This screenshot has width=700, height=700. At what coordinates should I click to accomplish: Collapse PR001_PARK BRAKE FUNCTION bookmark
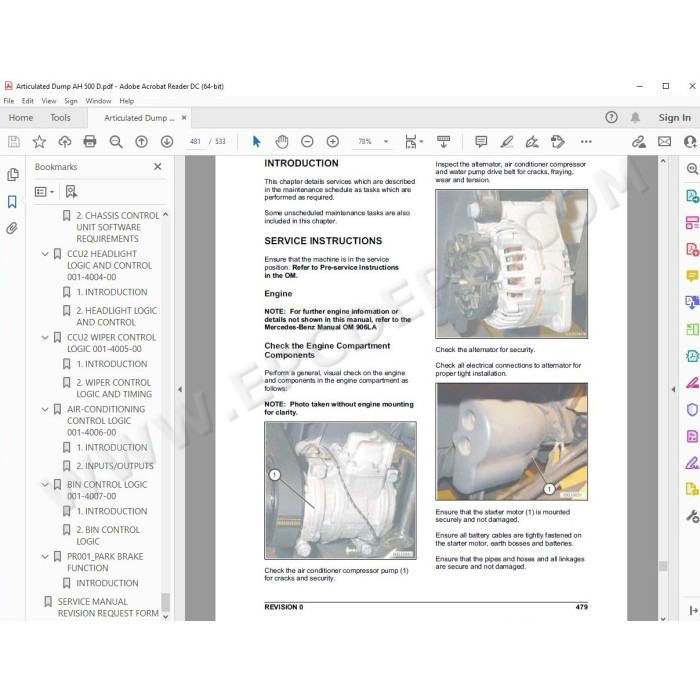tap(45, 557)
